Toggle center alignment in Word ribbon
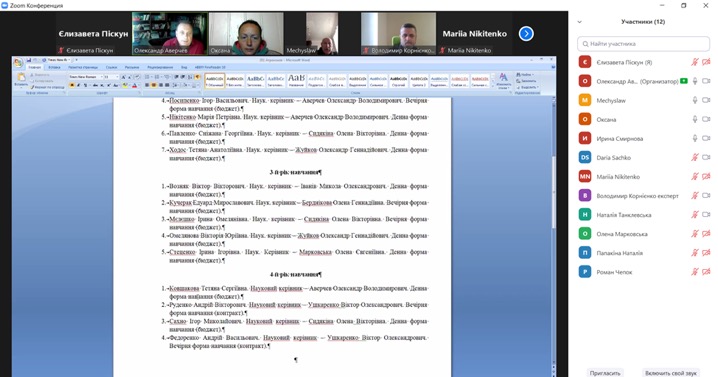 [154, 85]
